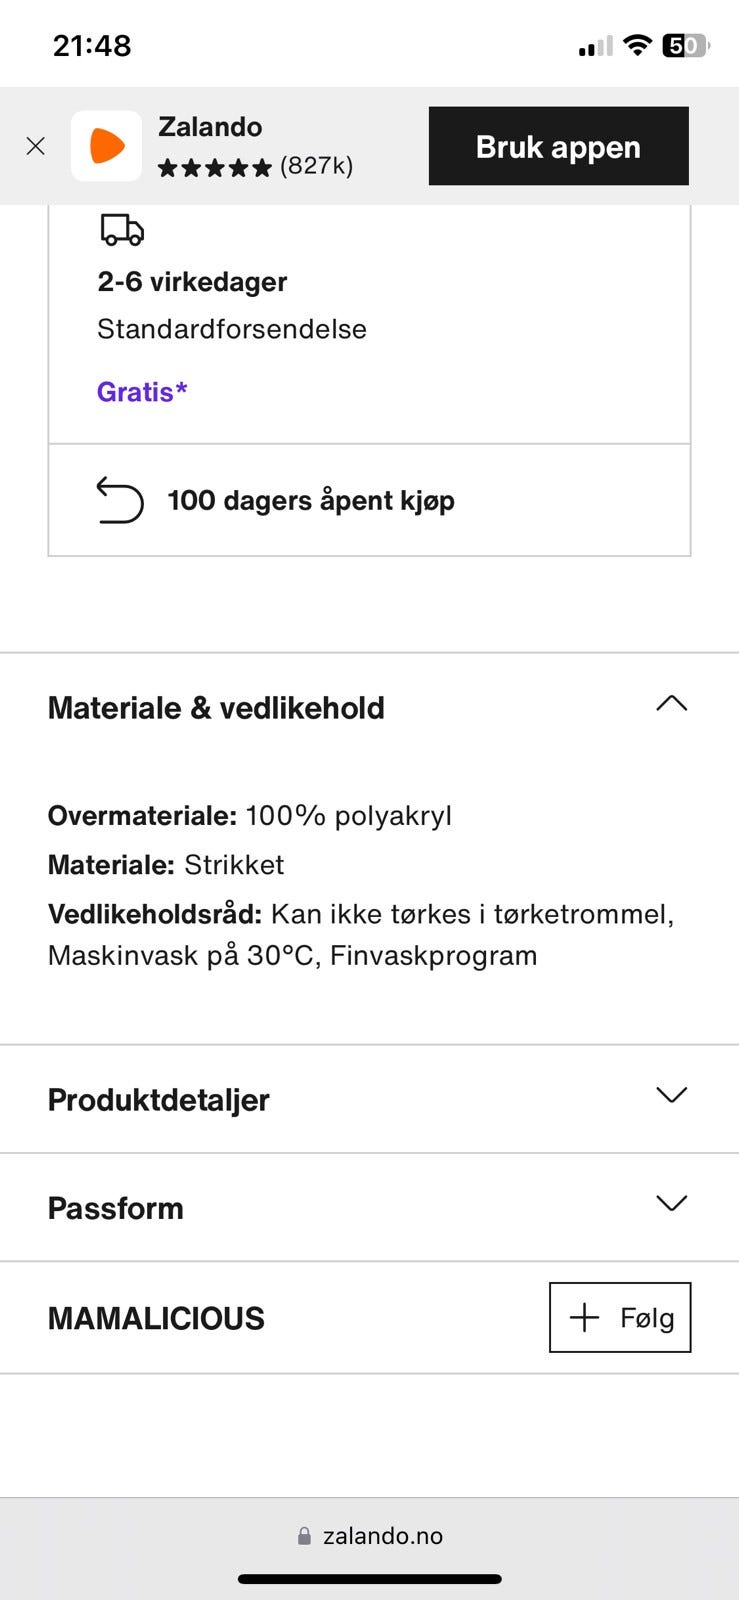
Task: Tap the Produktdetaljer section title
Action: (159, 1100)
